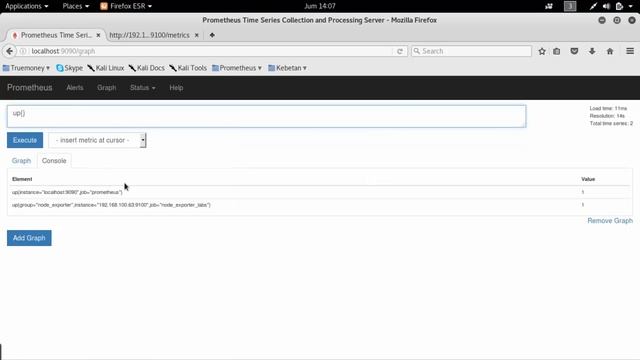
Task: Open the power status icon in panel
Action: coord(619,6)
